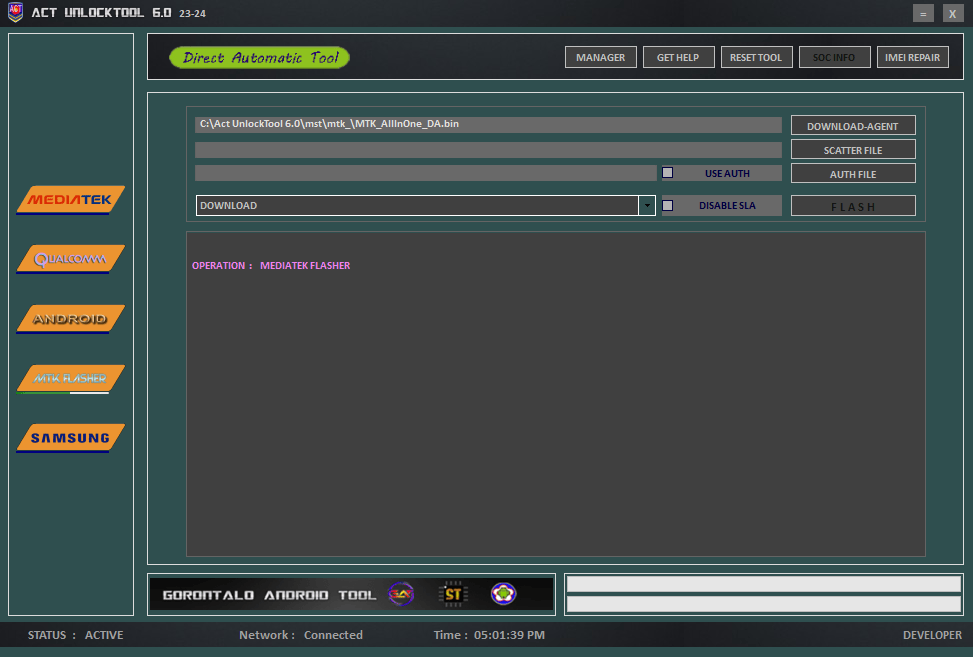
Task: Select the MEDIATEK module in the sidebar
Action: pyautogui.click(x=69, y=199)
